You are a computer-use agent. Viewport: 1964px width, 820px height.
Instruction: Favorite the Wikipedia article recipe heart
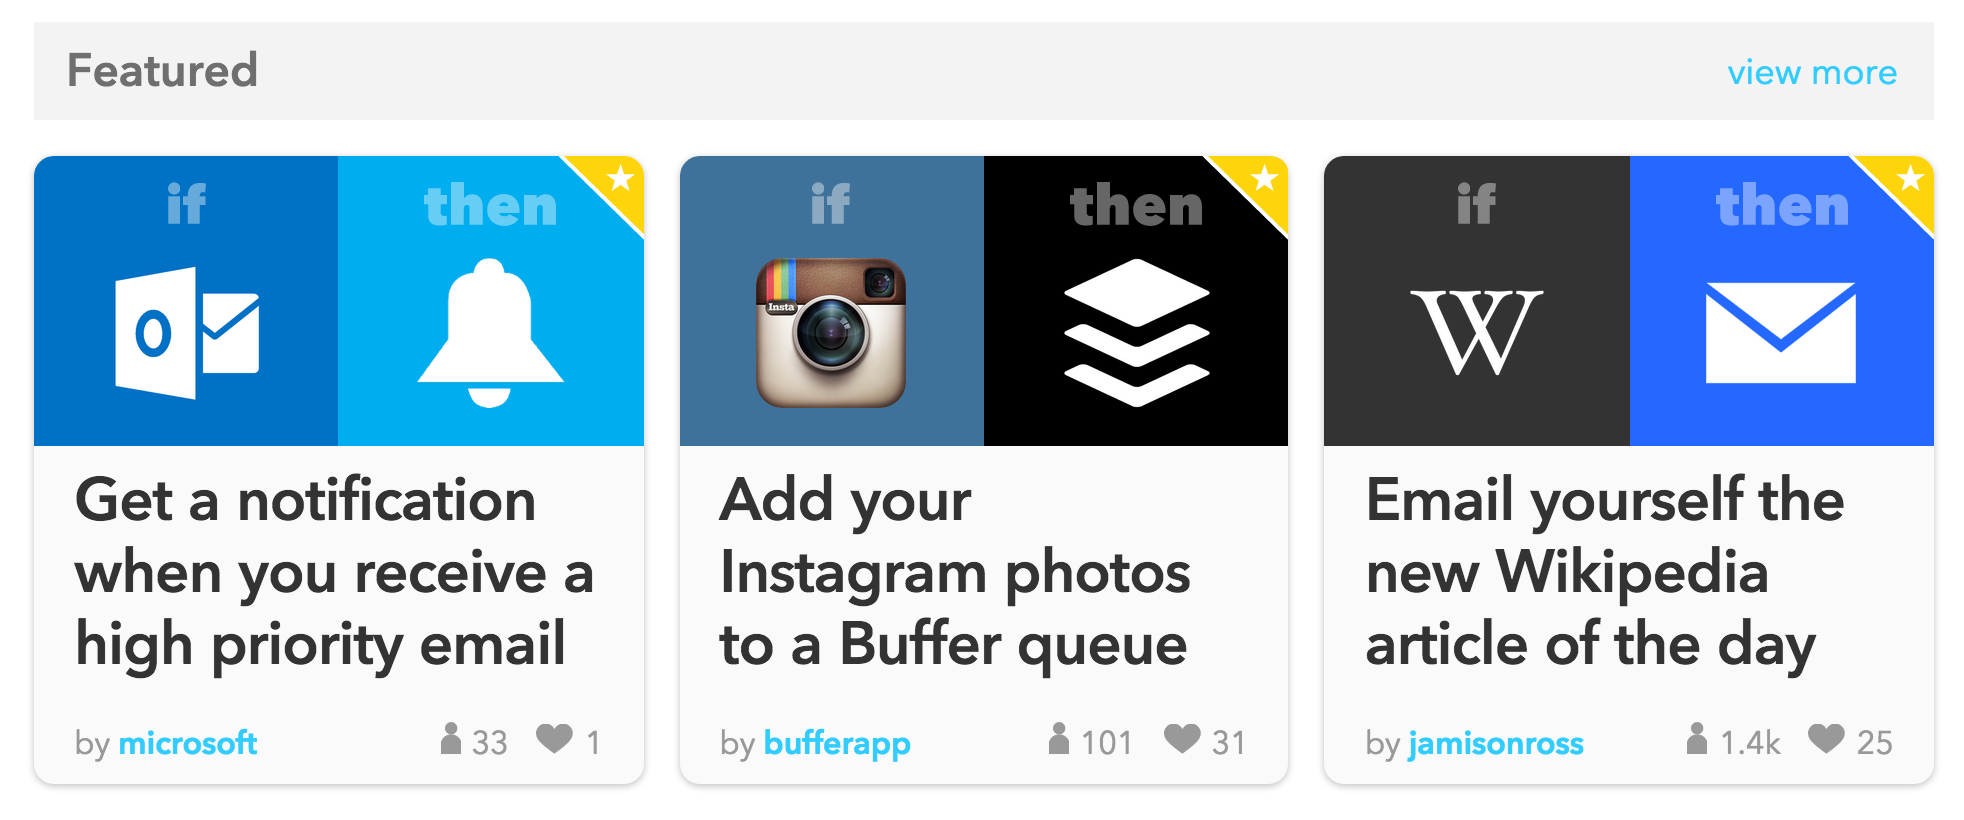coord(1826,738)
